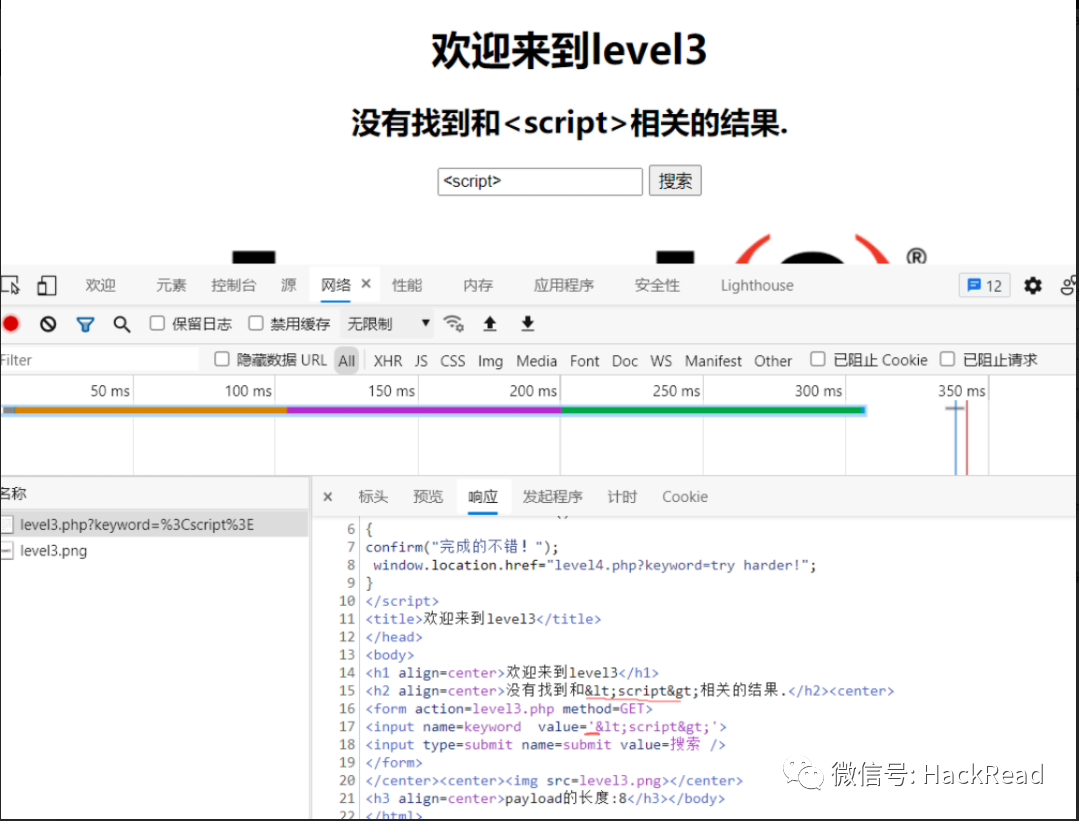Switch to 内存 tab
1079x821 pixels.
click(x=478, y=285)
